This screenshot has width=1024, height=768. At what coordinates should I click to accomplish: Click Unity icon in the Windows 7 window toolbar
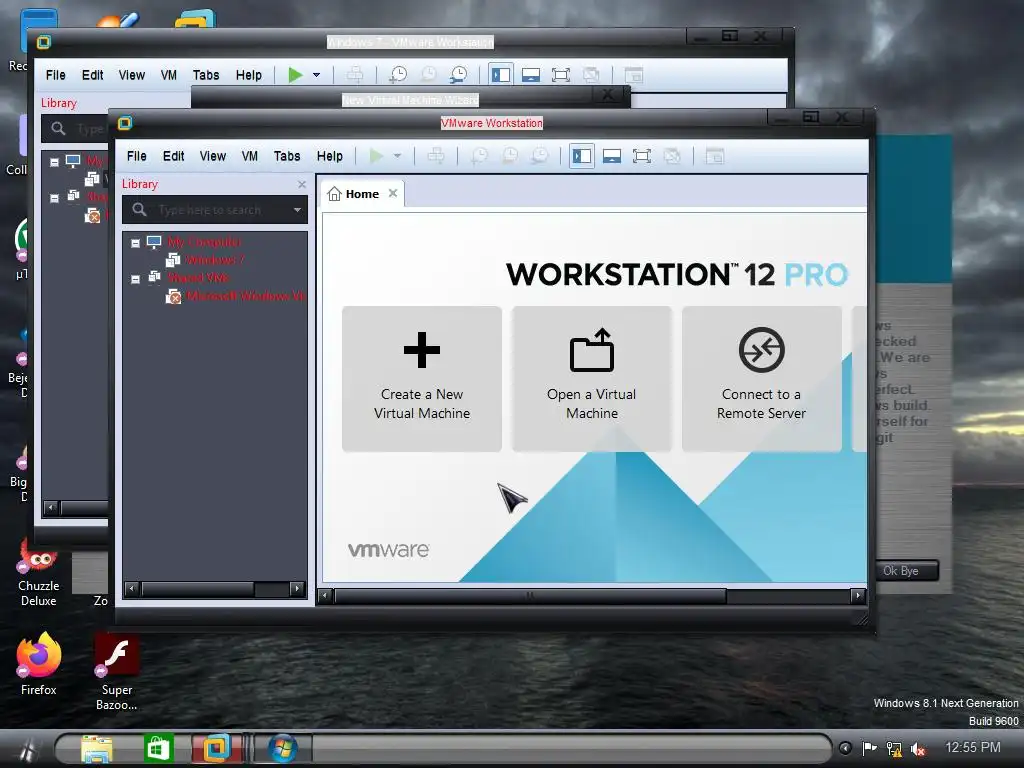[x=591, y=75]
